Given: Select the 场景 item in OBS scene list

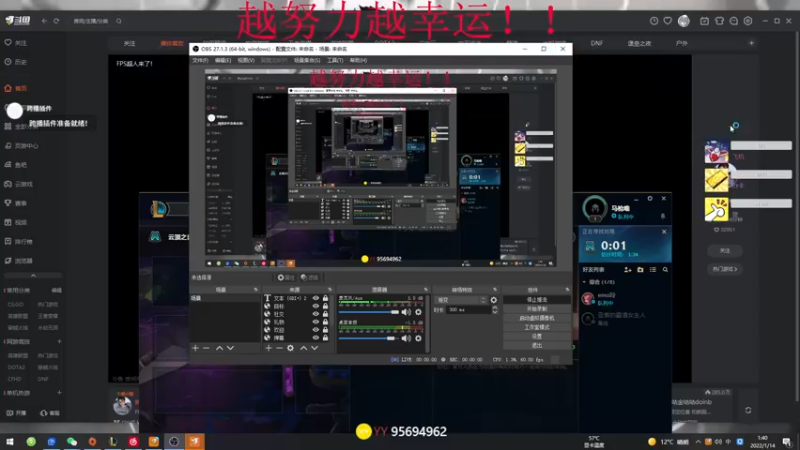Looking at the screenshot, I should point(224,298).
